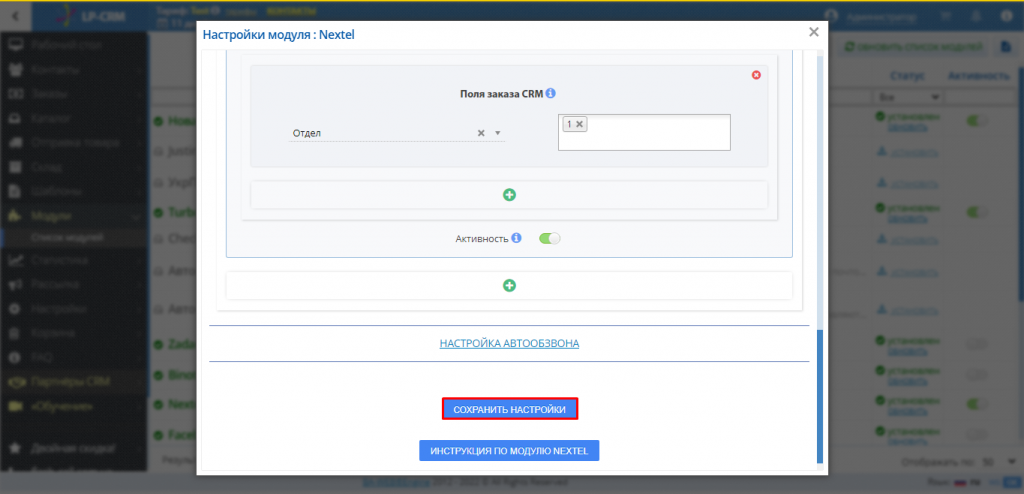Remove the tag "1" from the value box

(579, 124)
